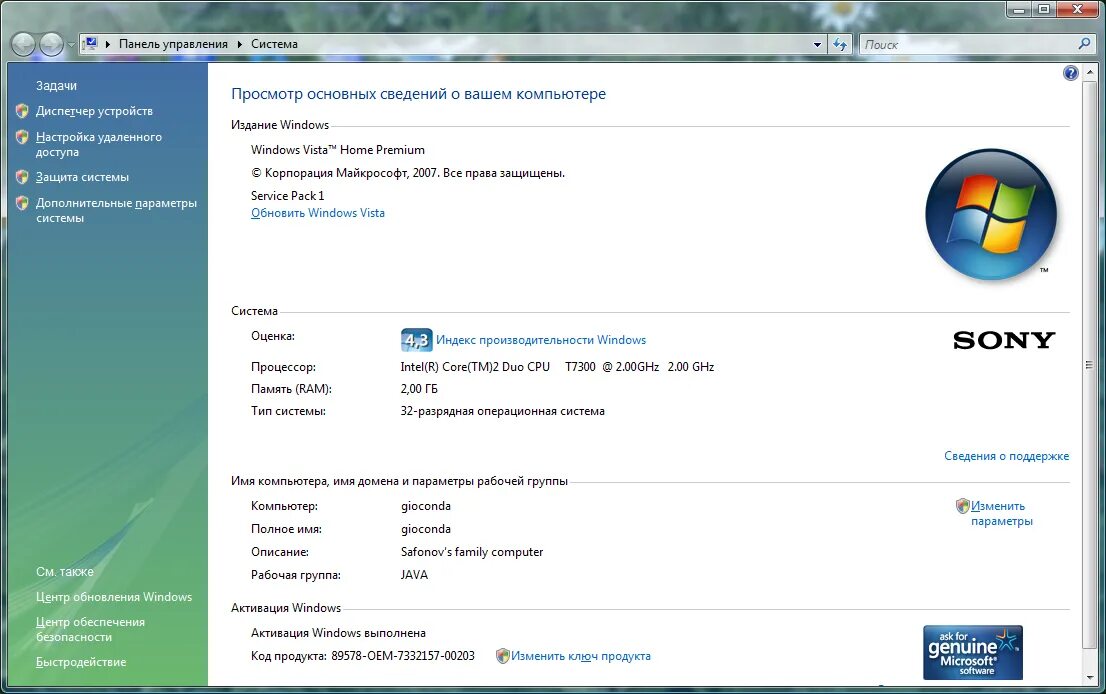
Task: Click shield icon beside Изменить ключ продукта
Action: point(502,656)
